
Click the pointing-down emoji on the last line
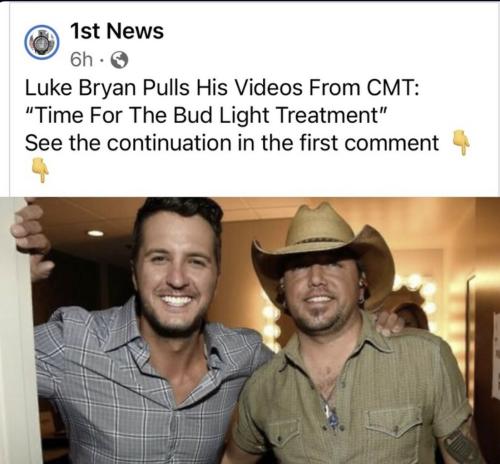tap(40, 170)
